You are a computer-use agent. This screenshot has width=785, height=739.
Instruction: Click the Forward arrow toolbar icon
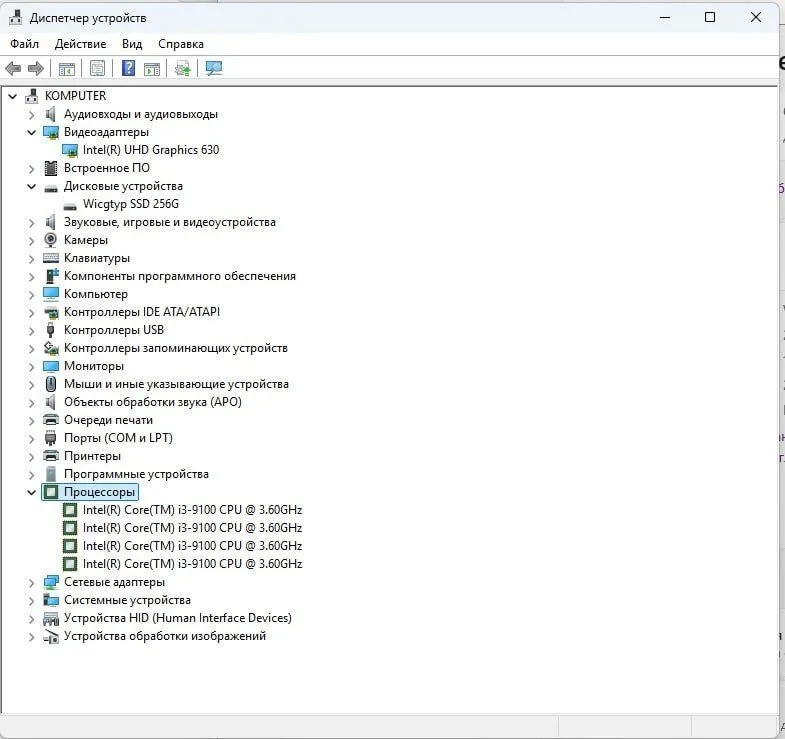pos(36,68)
